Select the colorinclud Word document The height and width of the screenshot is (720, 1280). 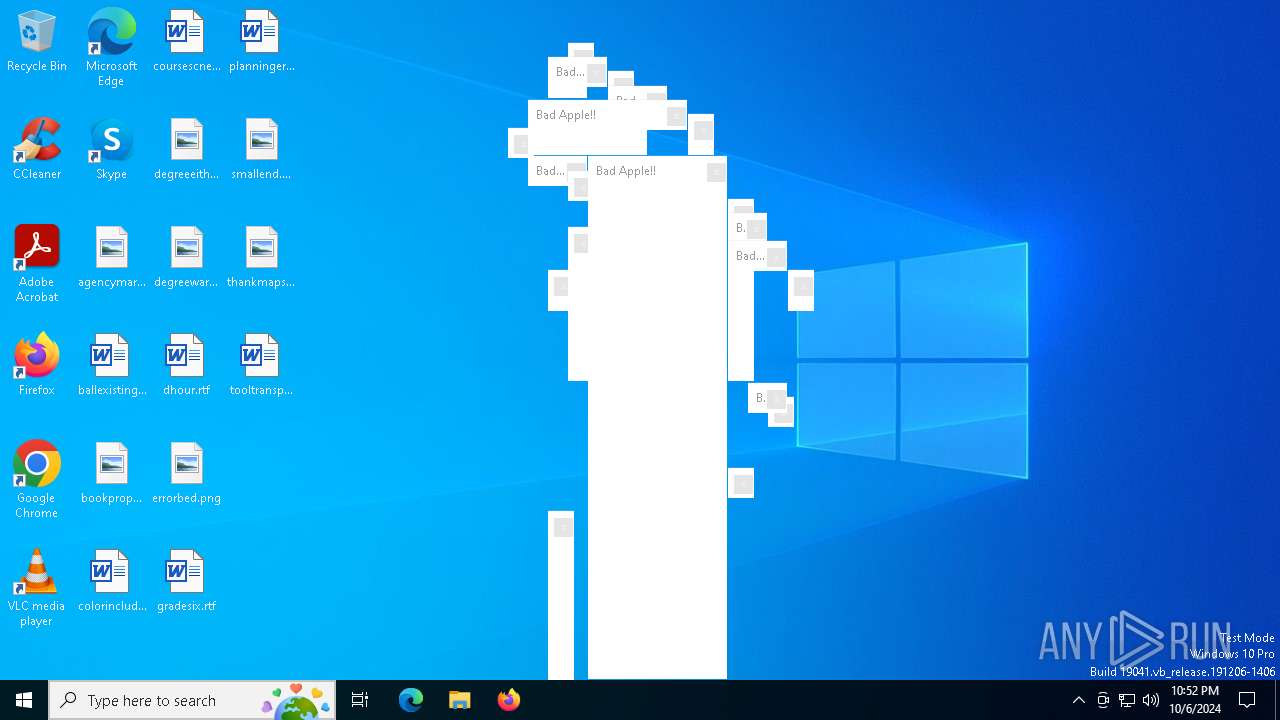[x=111, y=582]
